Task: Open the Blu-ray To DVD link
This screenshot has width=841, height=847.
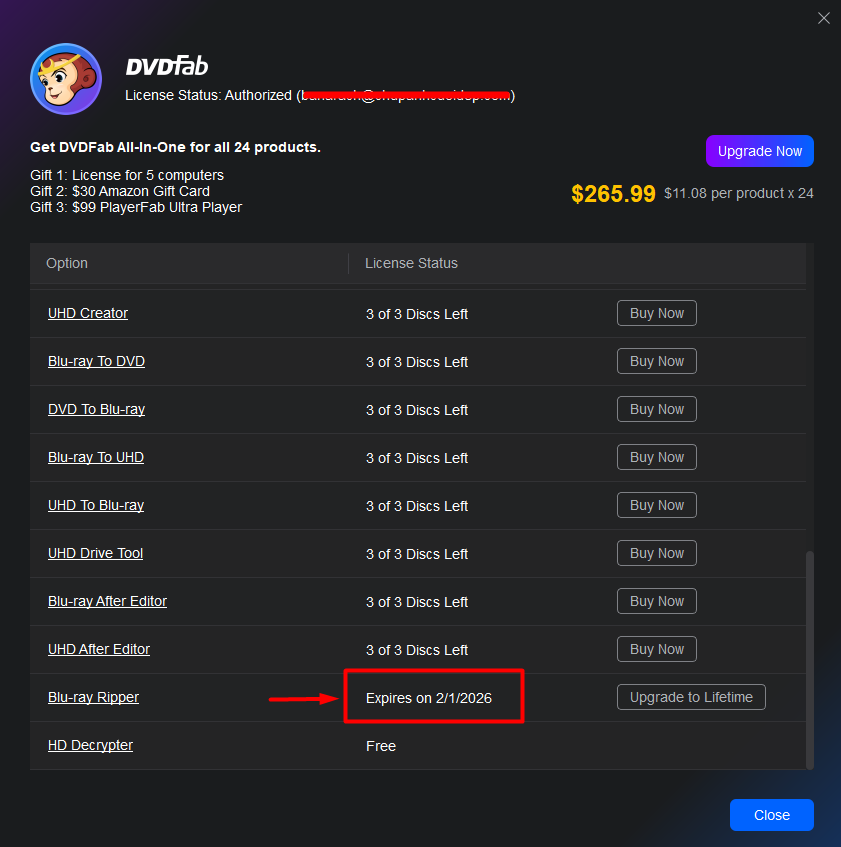Action: pos(96,361)
